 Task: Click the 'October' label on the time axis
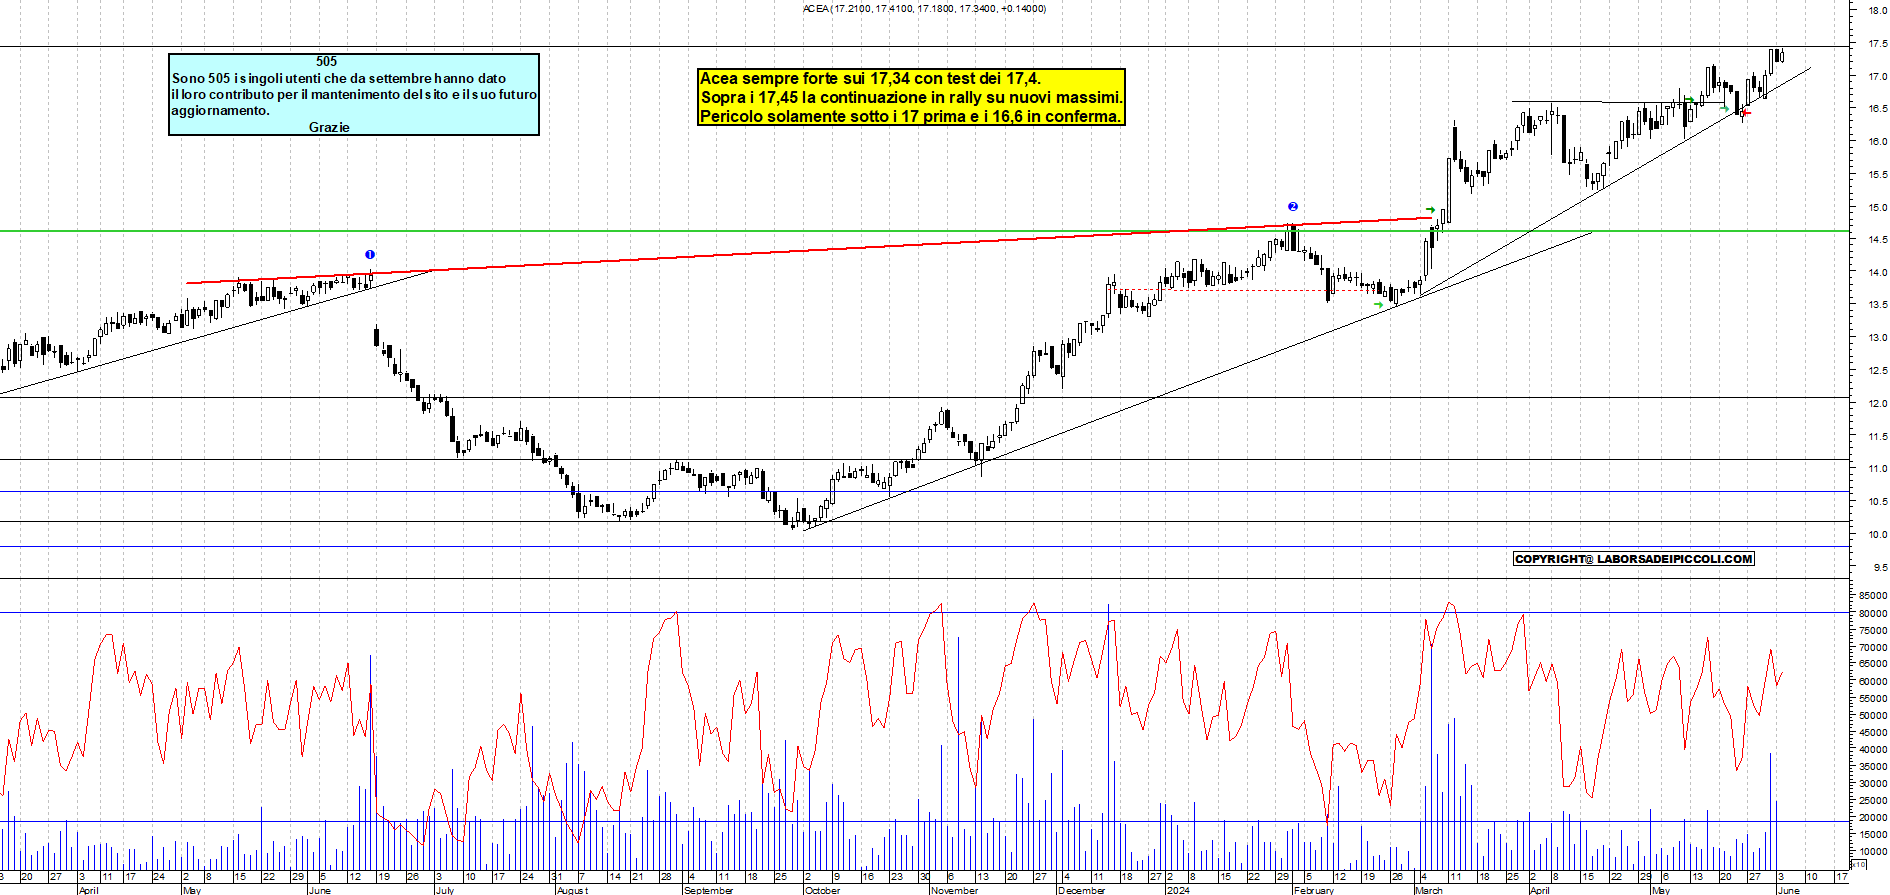click(x=823, y=890)
